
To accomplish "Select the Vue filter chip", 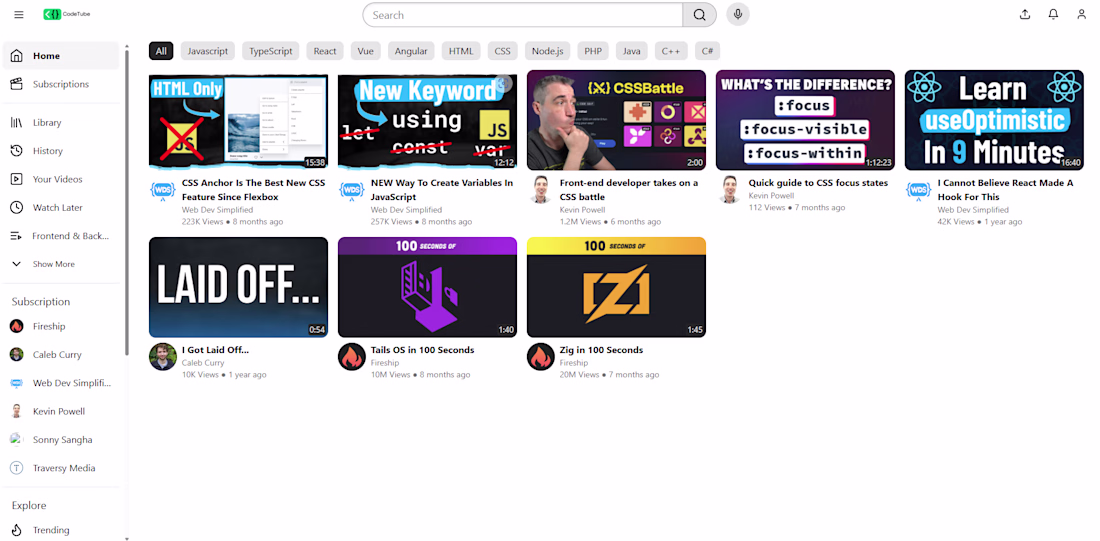I will click(x=365, y=51).
